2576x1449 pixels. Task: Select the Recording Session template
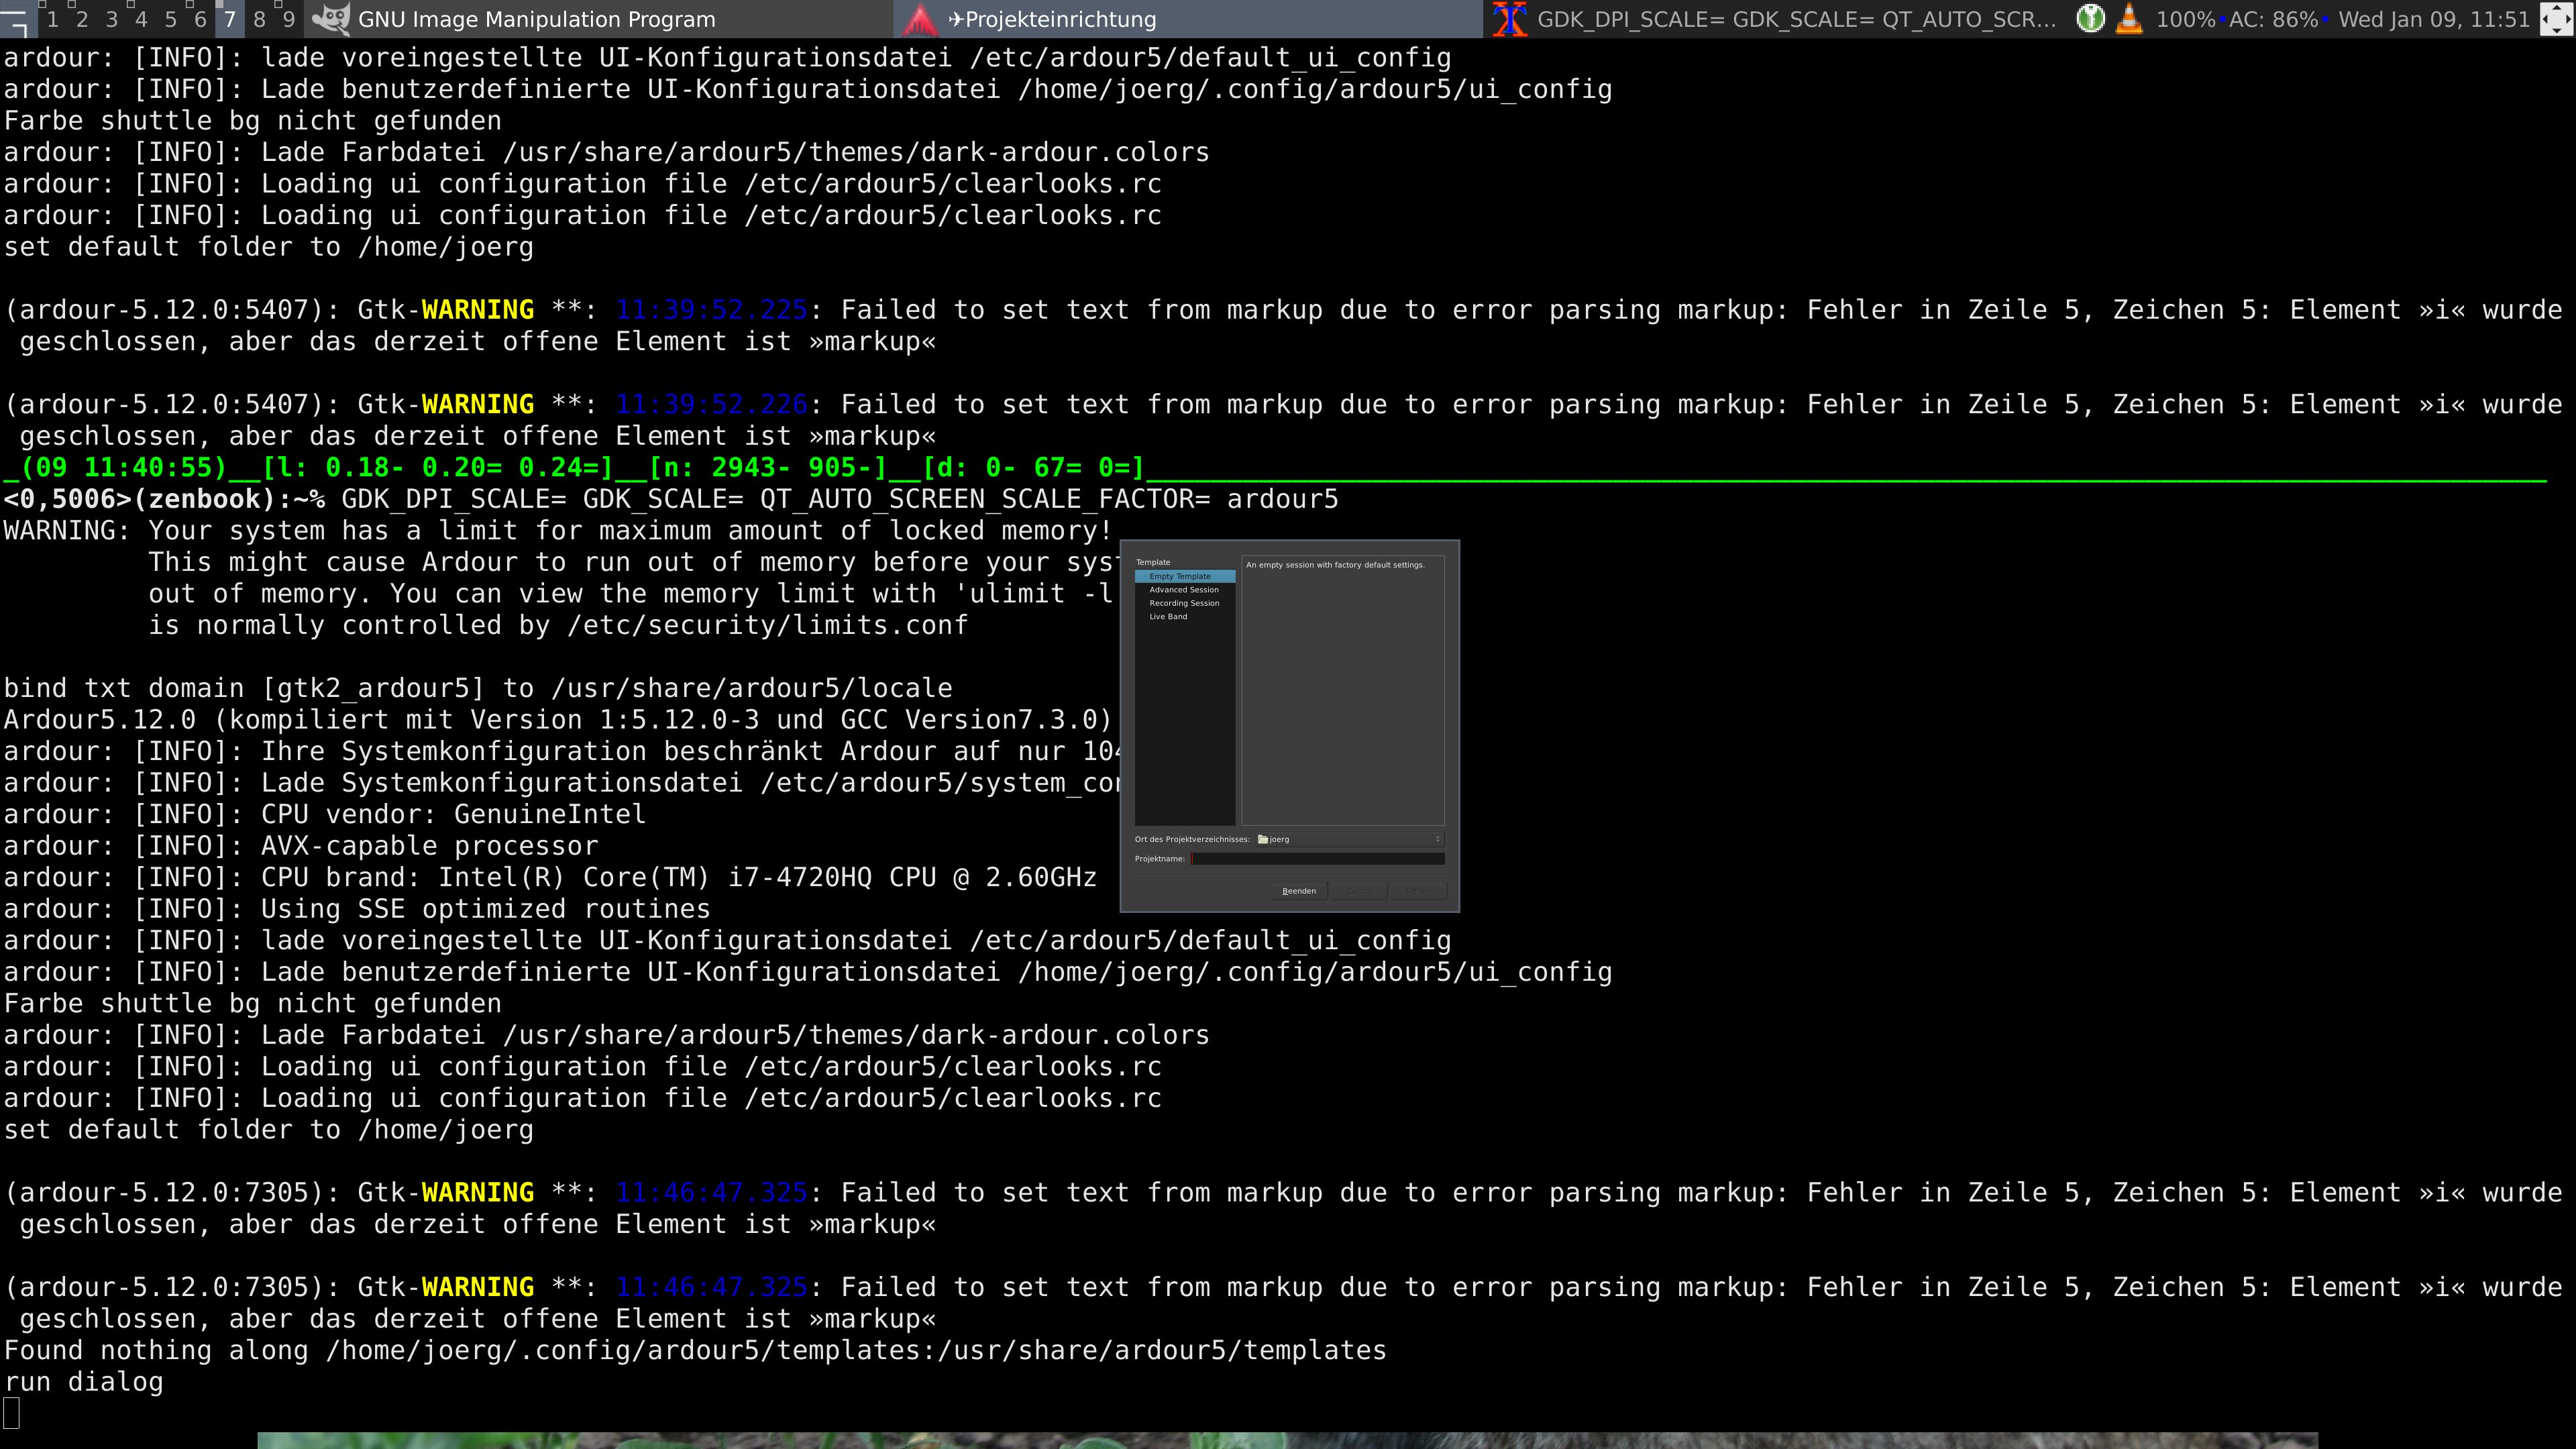1184,603
